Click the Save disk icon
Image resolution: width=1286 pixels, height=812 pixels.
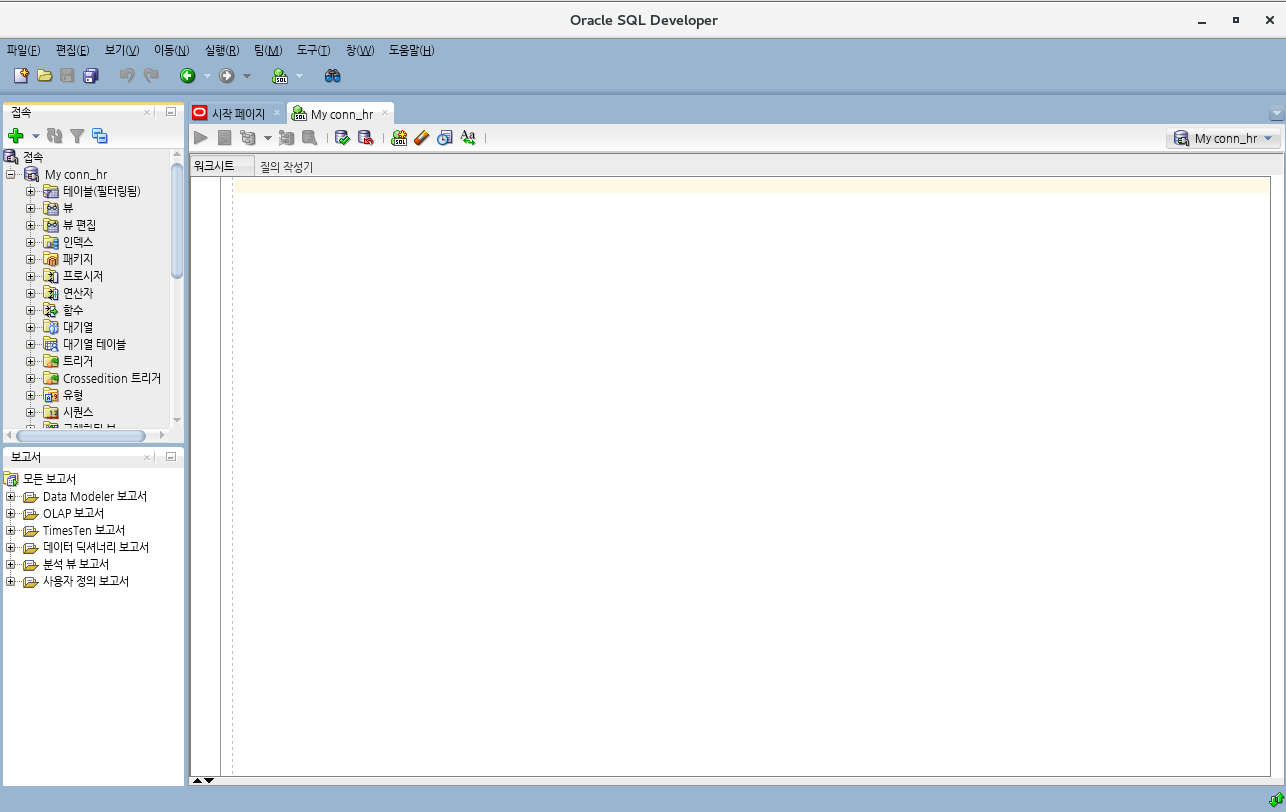[67, 75]
